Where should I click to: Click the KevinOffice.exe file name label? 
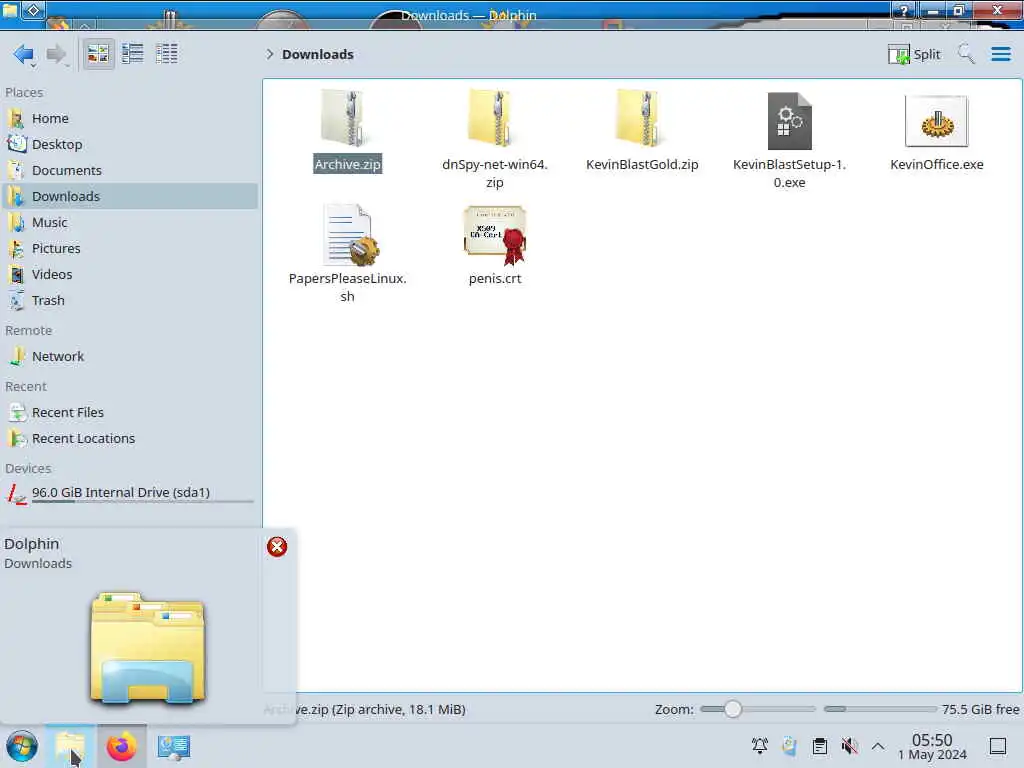[936, 165]
